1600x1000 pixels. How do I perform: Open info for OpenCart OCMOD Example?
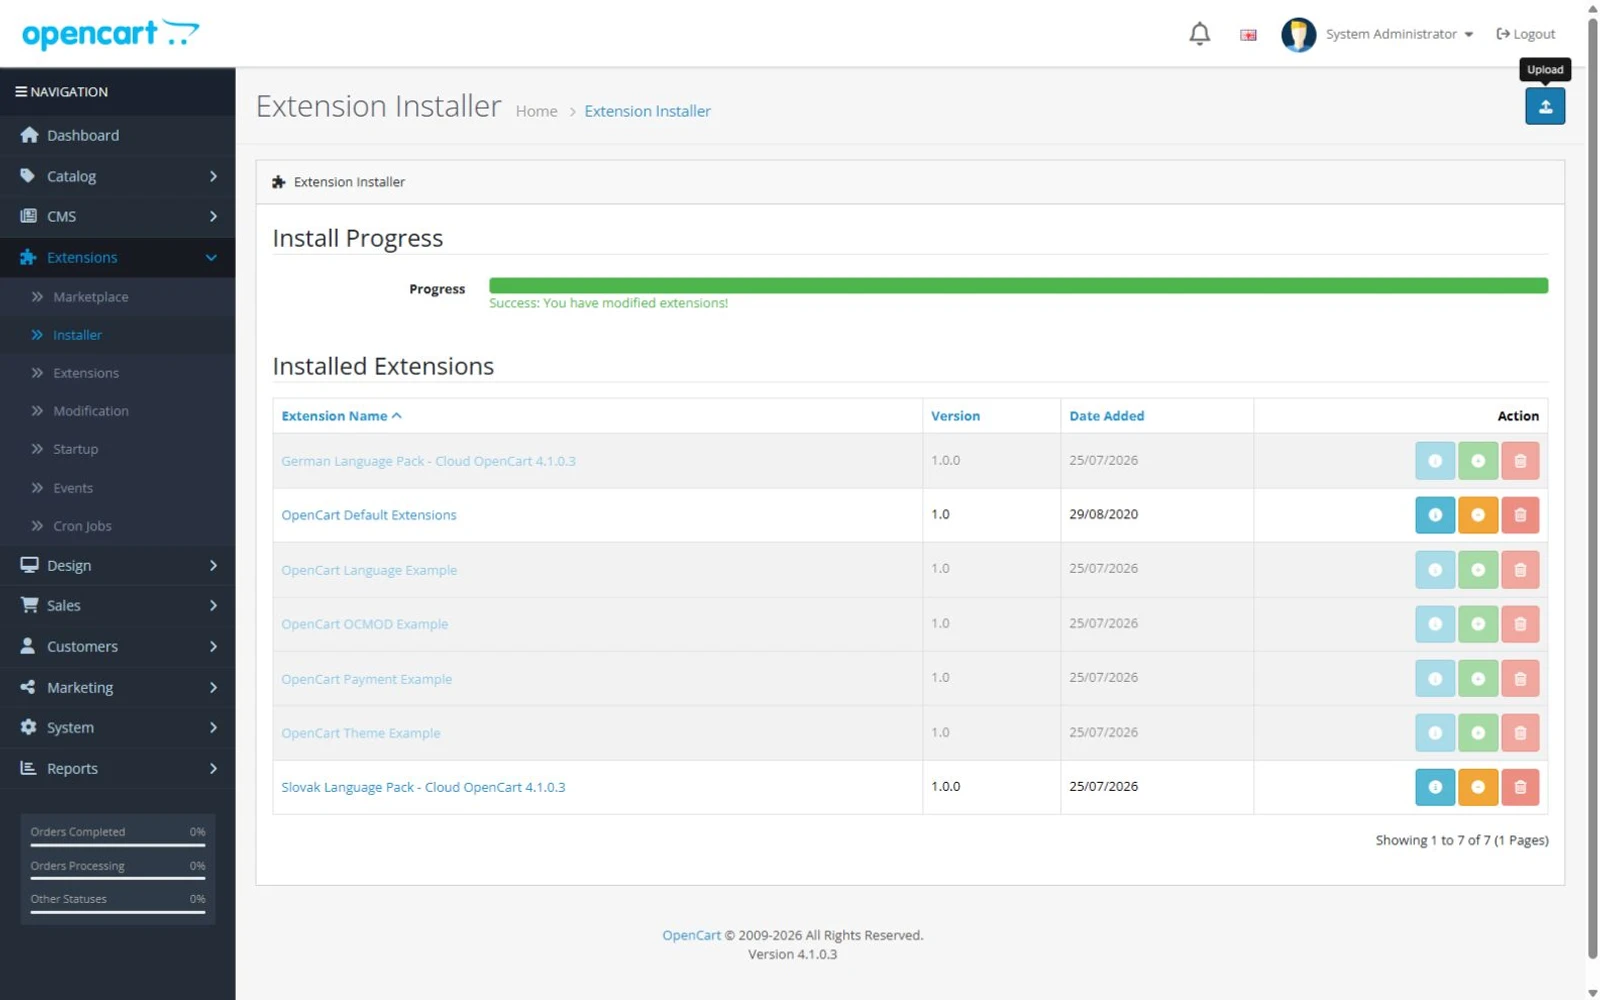(1434, 624)
